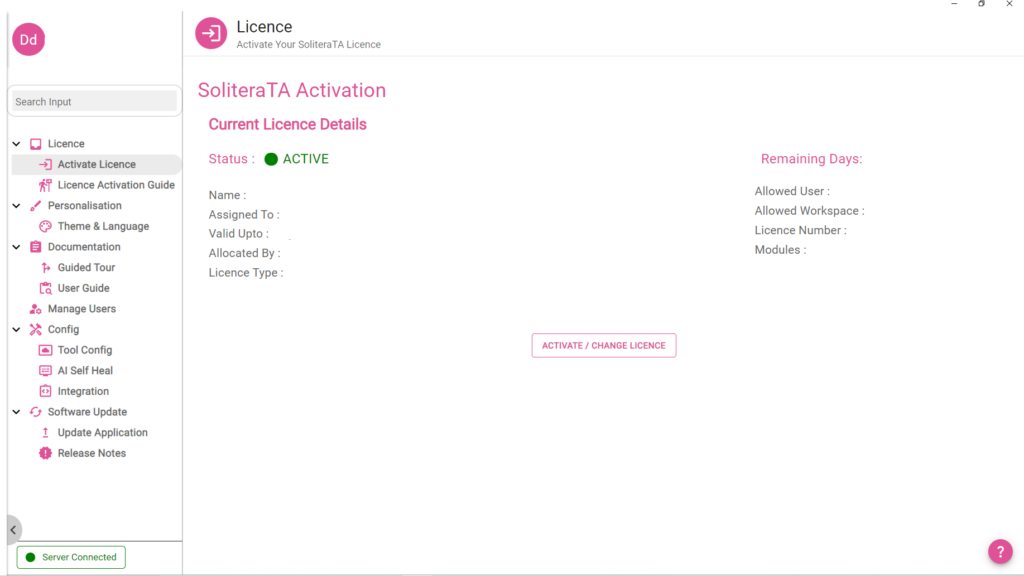This screenshot has height=576, width=1024.
Task: Collapse the Documentation tree section
Action: (x=16, y=247)
